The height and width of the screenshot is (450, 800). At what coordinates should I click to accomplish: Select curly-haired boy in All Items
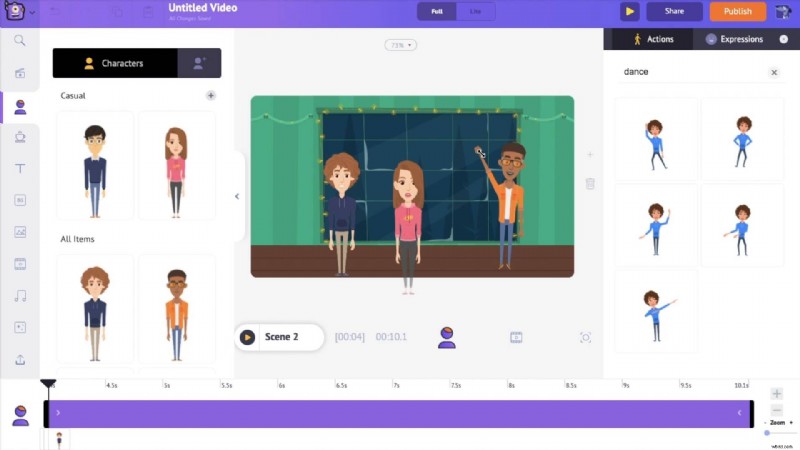[95, 309]
